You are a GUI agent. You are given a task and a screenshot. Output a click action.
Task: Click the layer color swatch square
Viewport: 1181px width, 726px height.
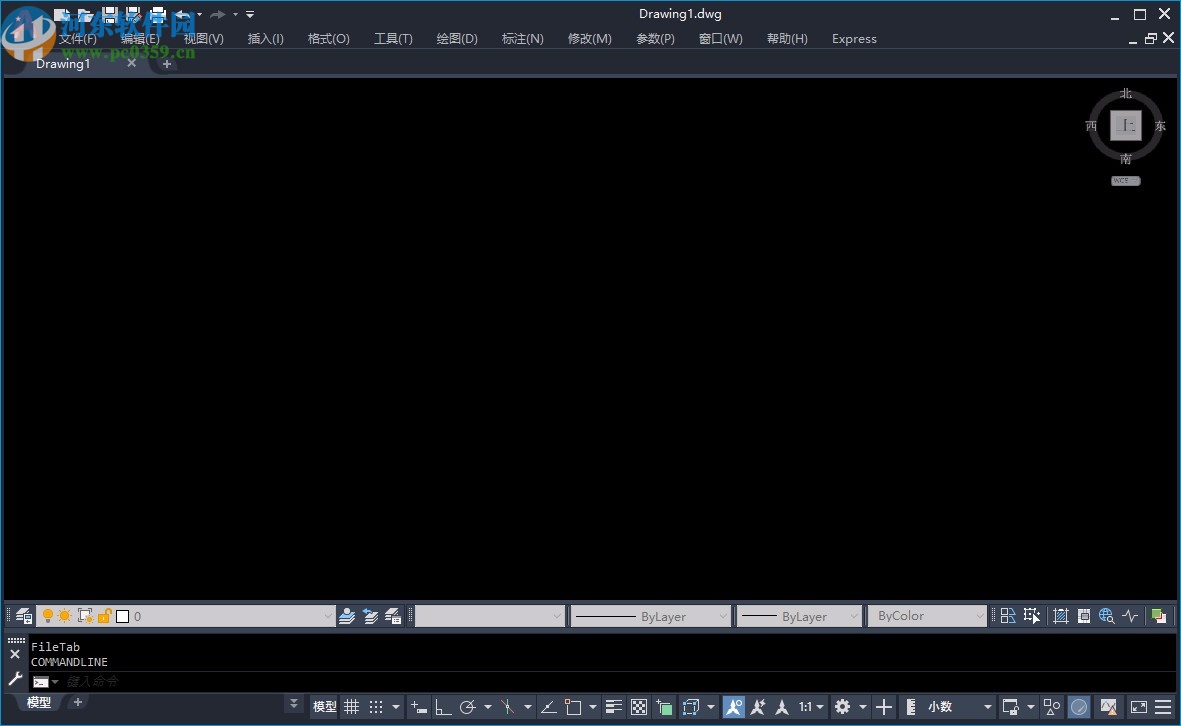coord(121,616)
